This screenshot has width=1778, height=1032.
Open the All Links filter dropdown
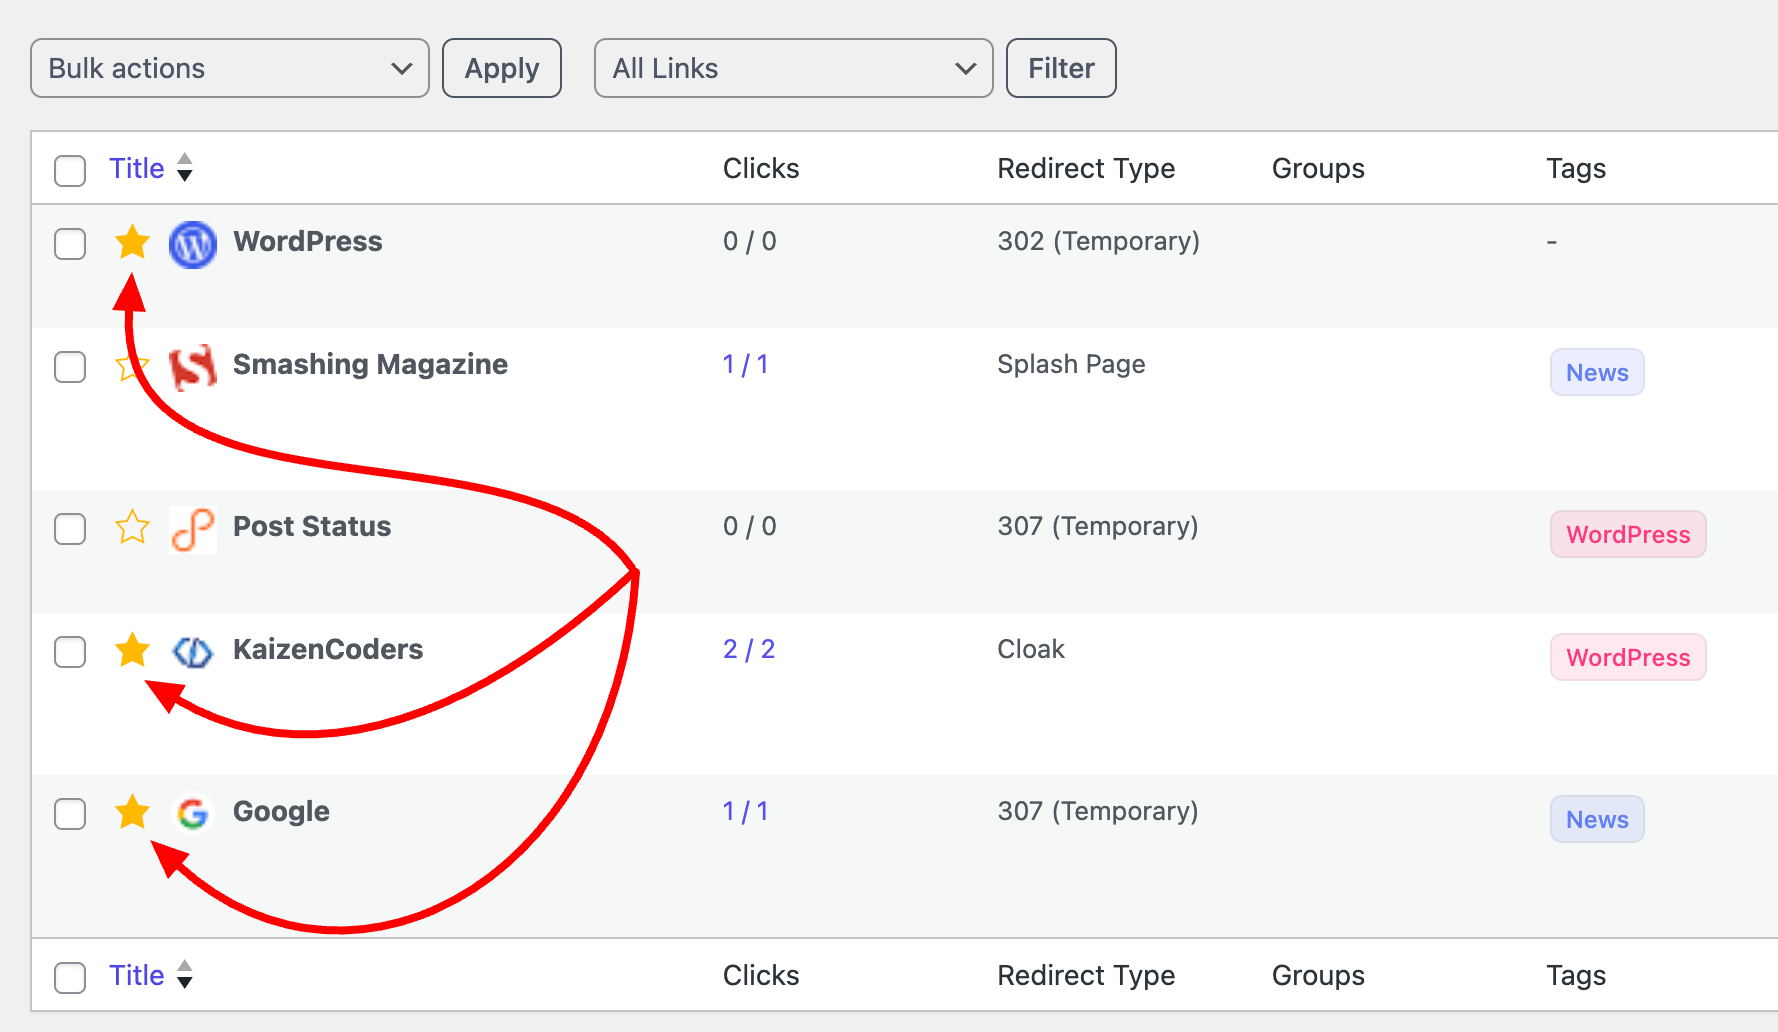click(x=792, y=68)
